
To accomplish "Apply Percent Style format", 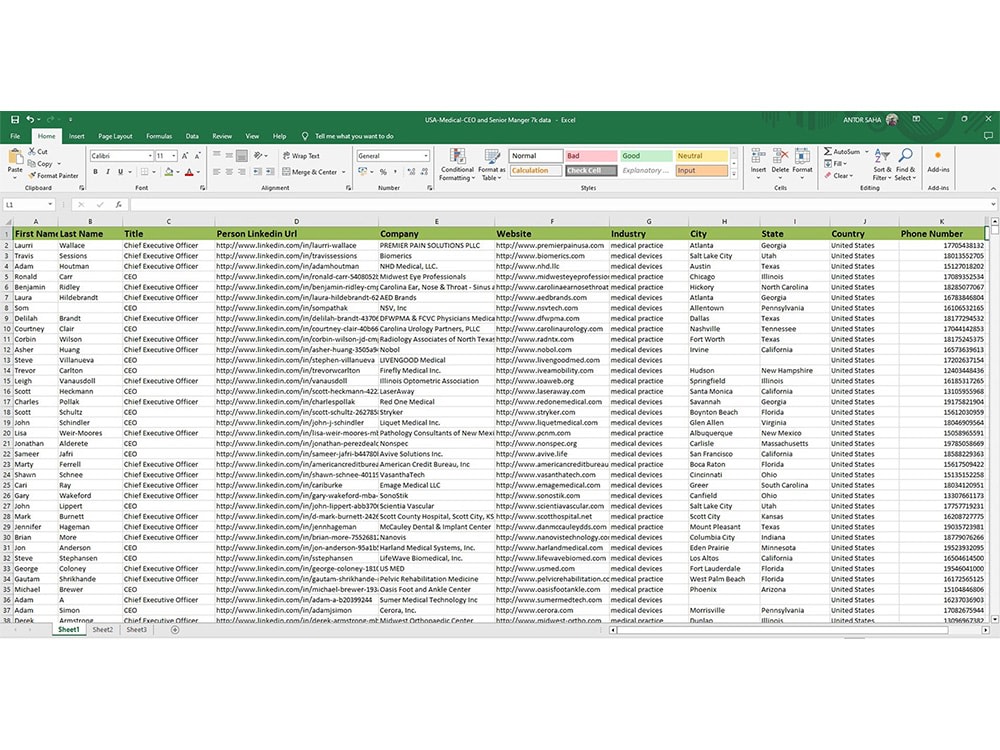I will [x=383, y=172].
